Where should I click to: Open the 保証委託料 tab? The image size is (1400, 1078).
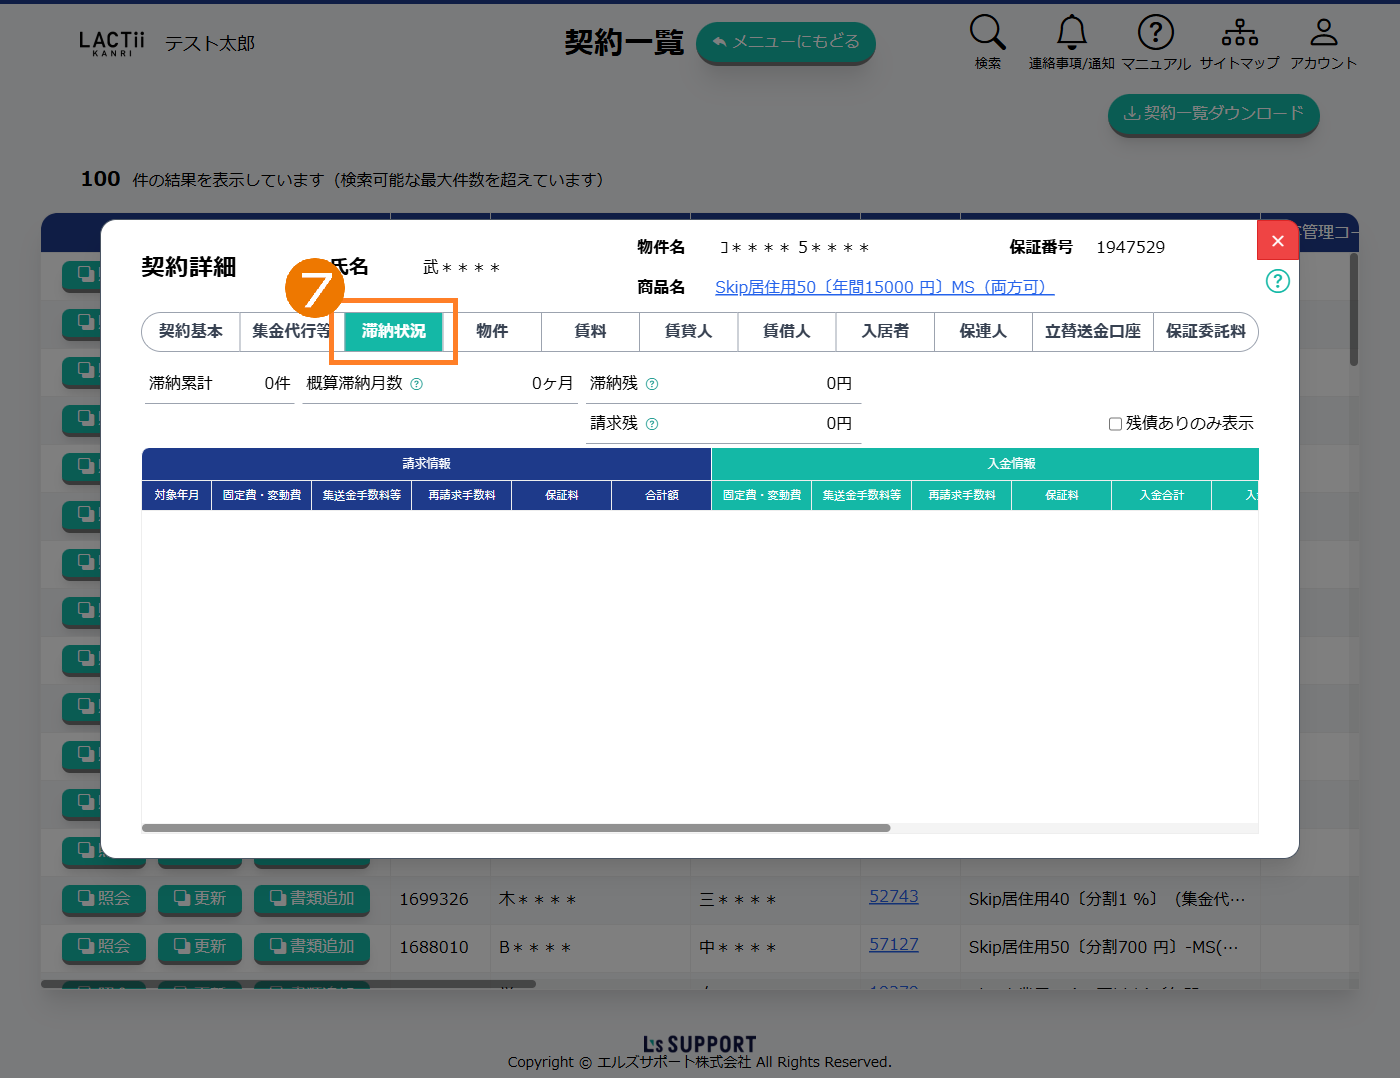pyautogui.click(x=1205, y=332)
